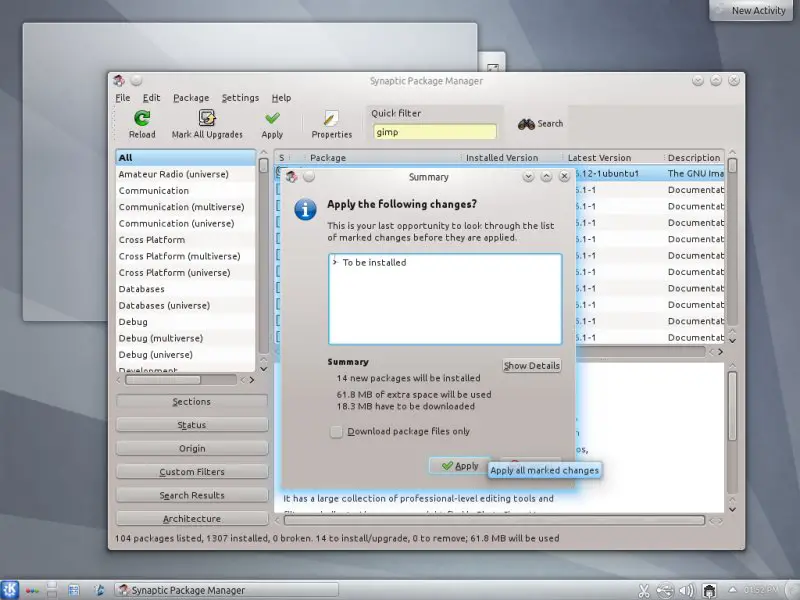Select Communication (multiverse) category
The height and width of the screenshot is (600, 800).
click(186, 207)
